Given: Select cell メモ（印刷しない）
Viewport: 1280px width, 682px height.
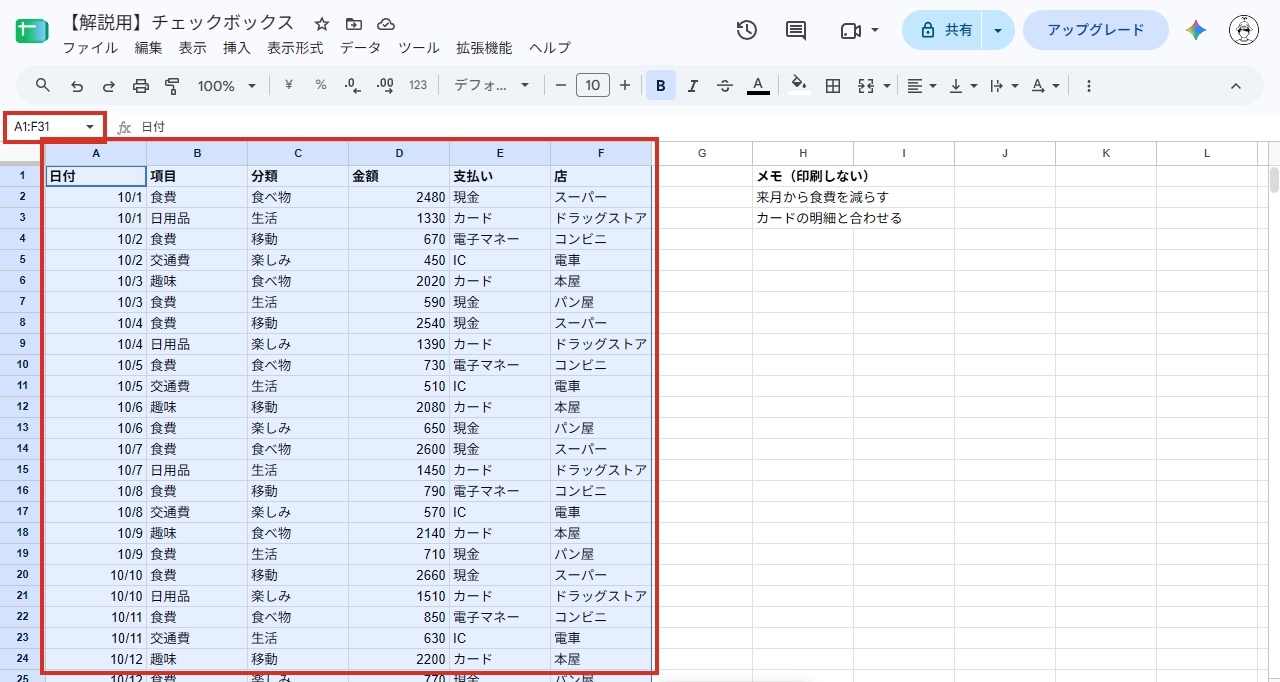Looking at the screenshot, I should (803, 176).
